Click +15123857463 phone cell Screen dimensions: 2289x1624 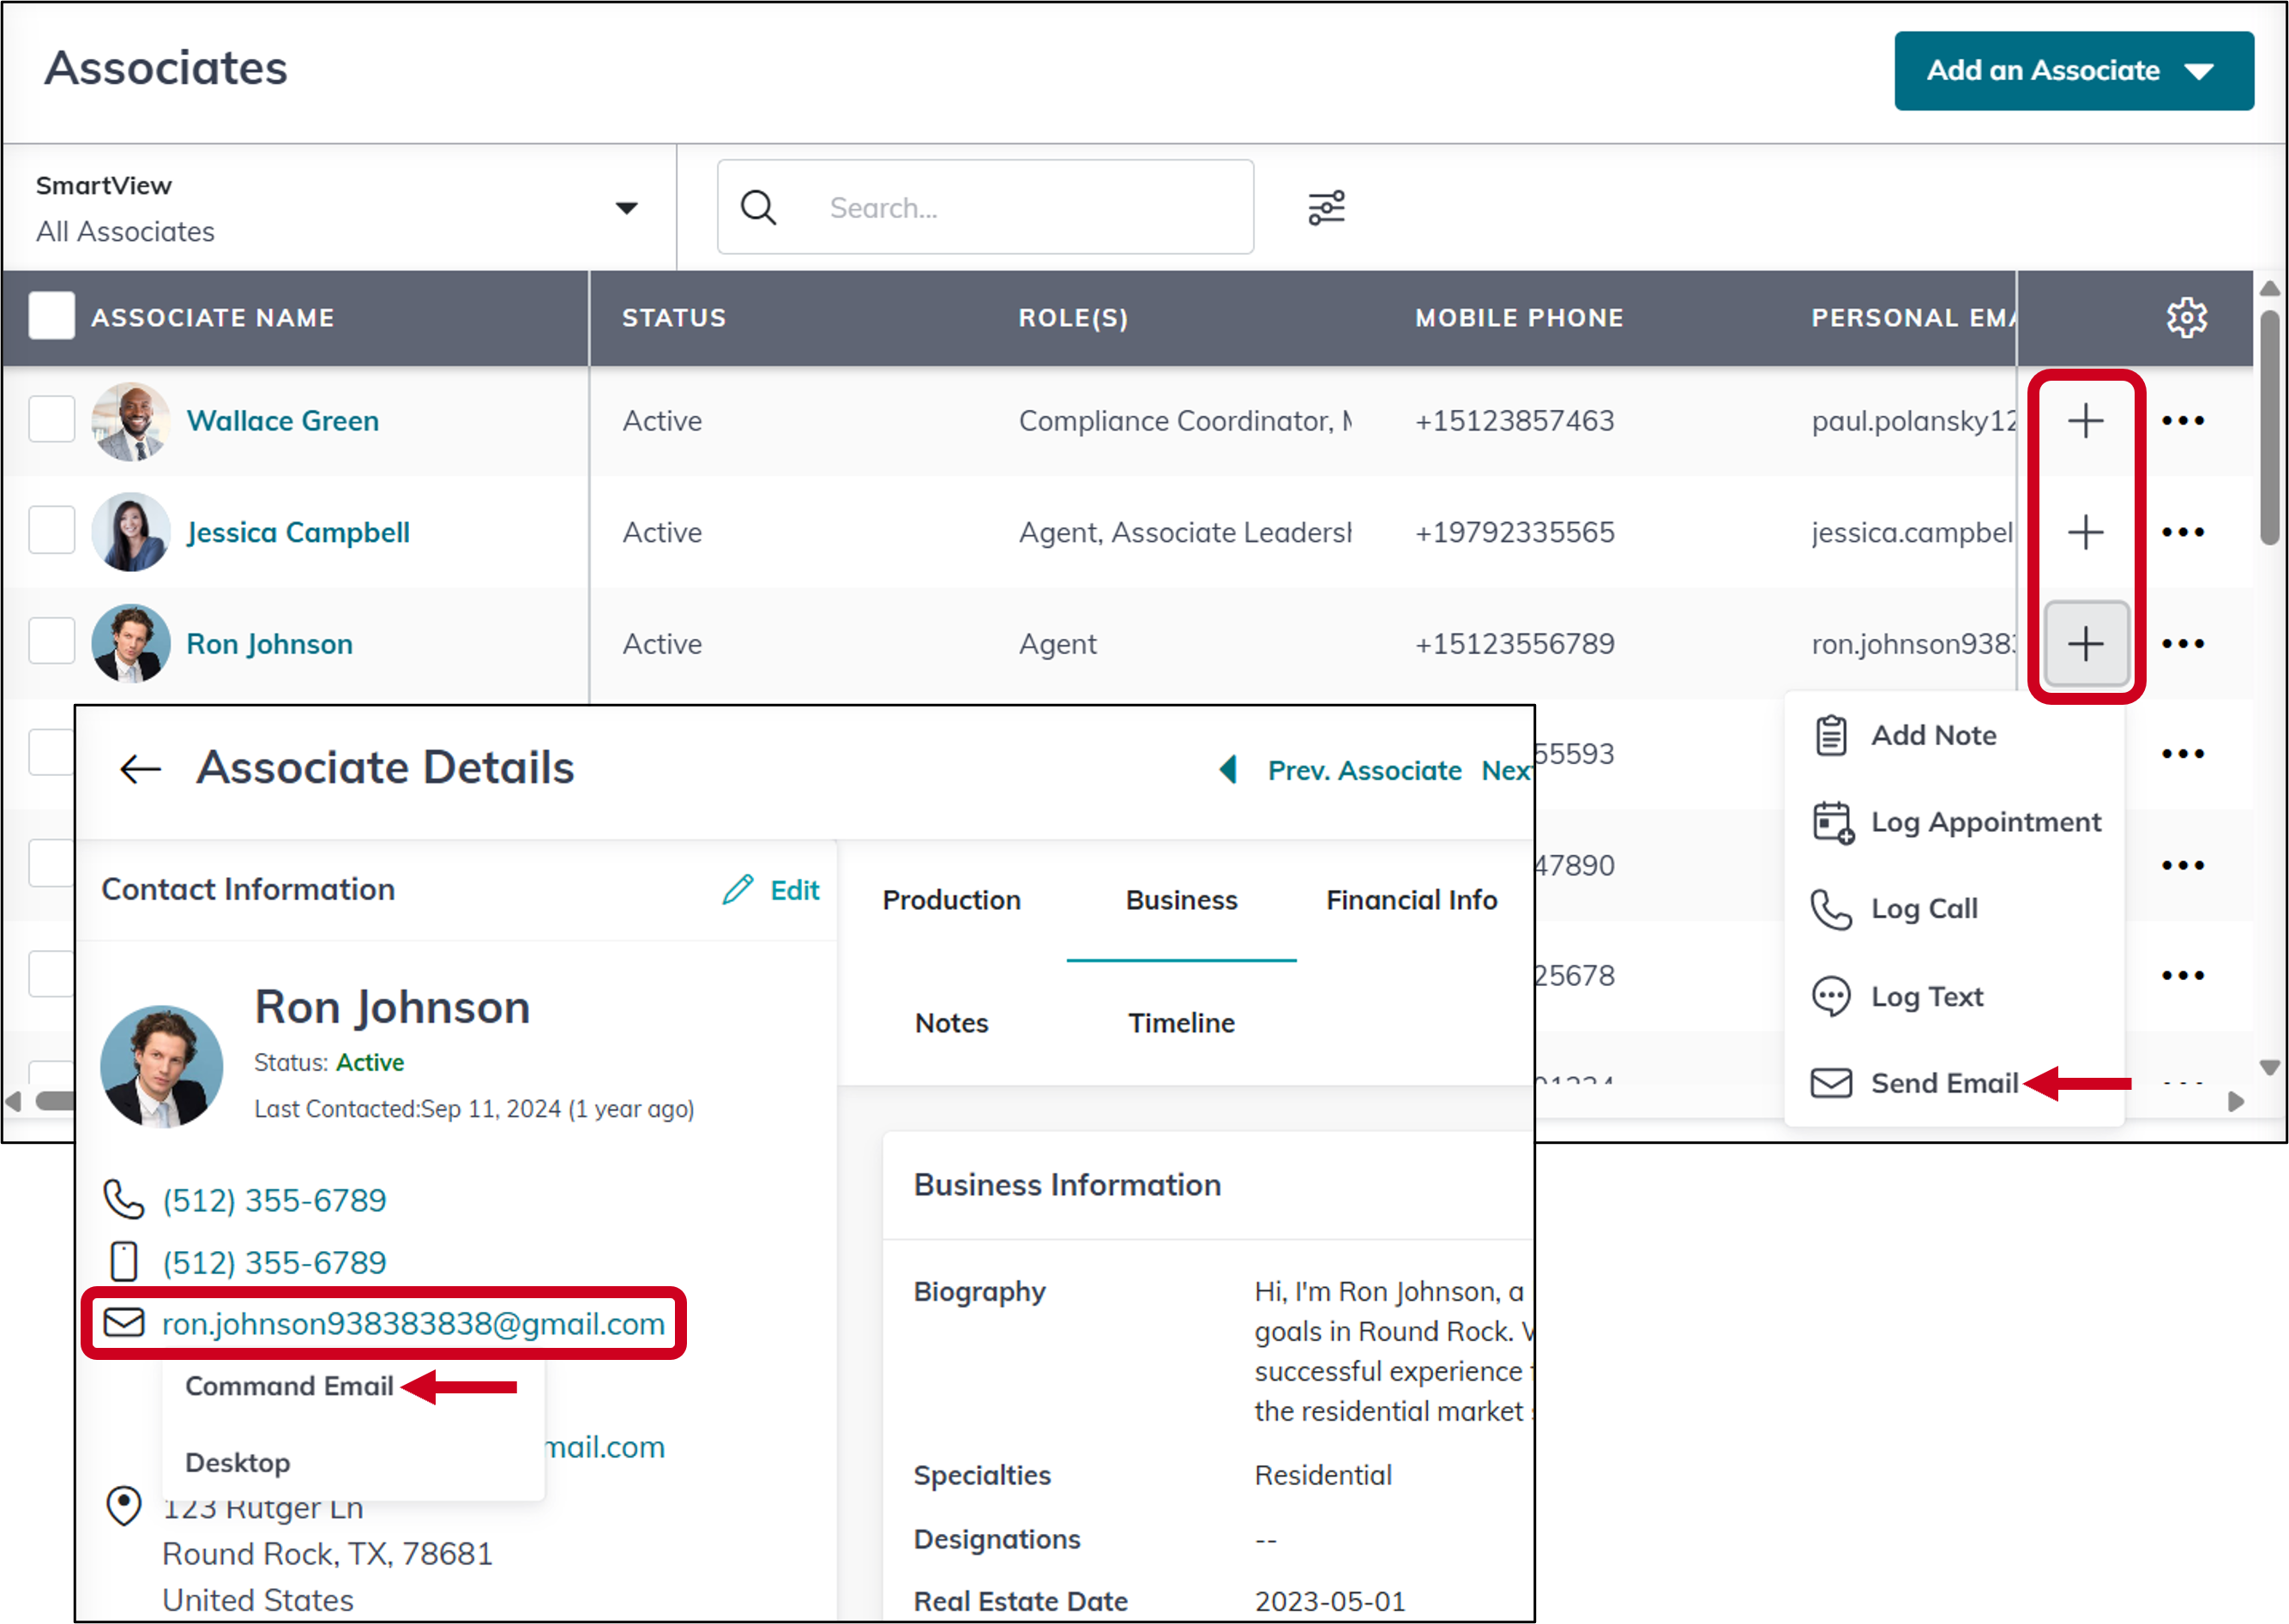(1514, 421)
